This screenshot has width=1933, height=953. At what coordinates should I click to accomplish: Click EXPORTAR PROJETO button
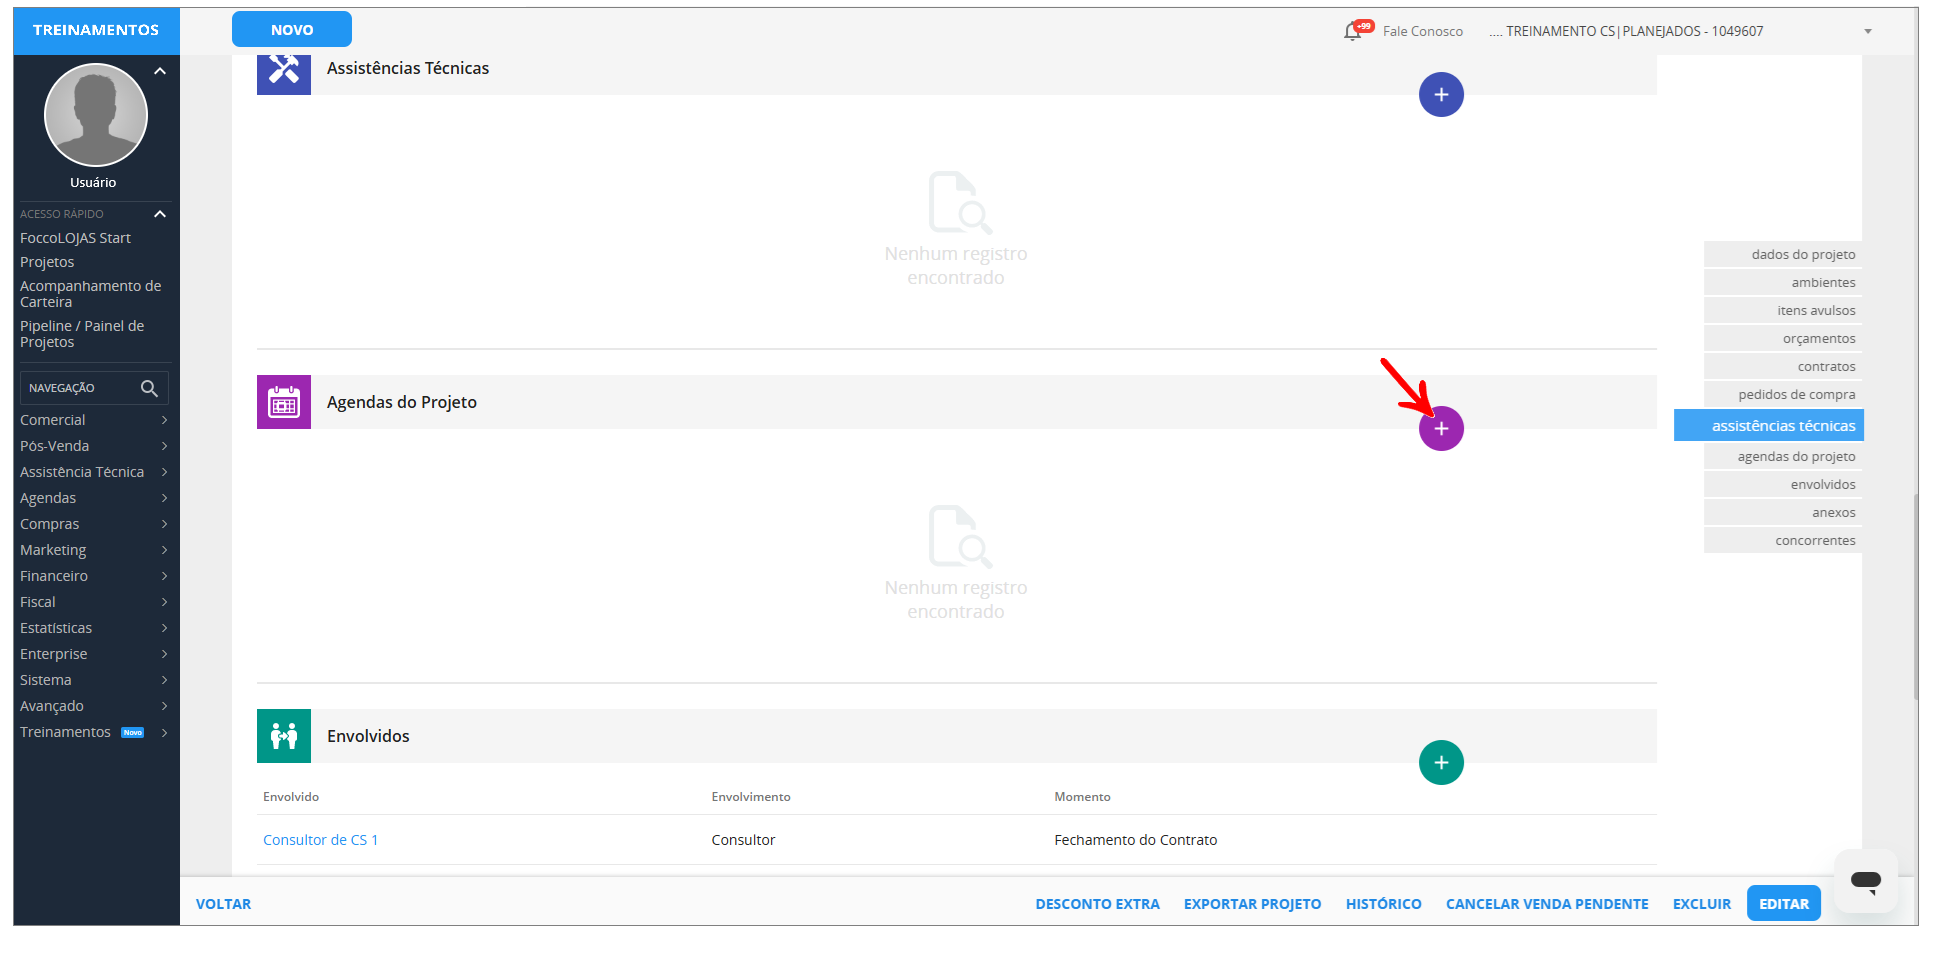[1252, 904]
